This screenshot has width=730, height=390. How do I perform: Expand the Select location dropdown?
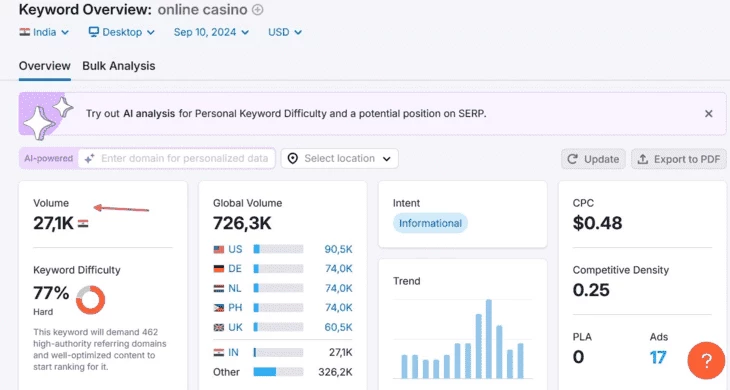click(x=339, y=159)
